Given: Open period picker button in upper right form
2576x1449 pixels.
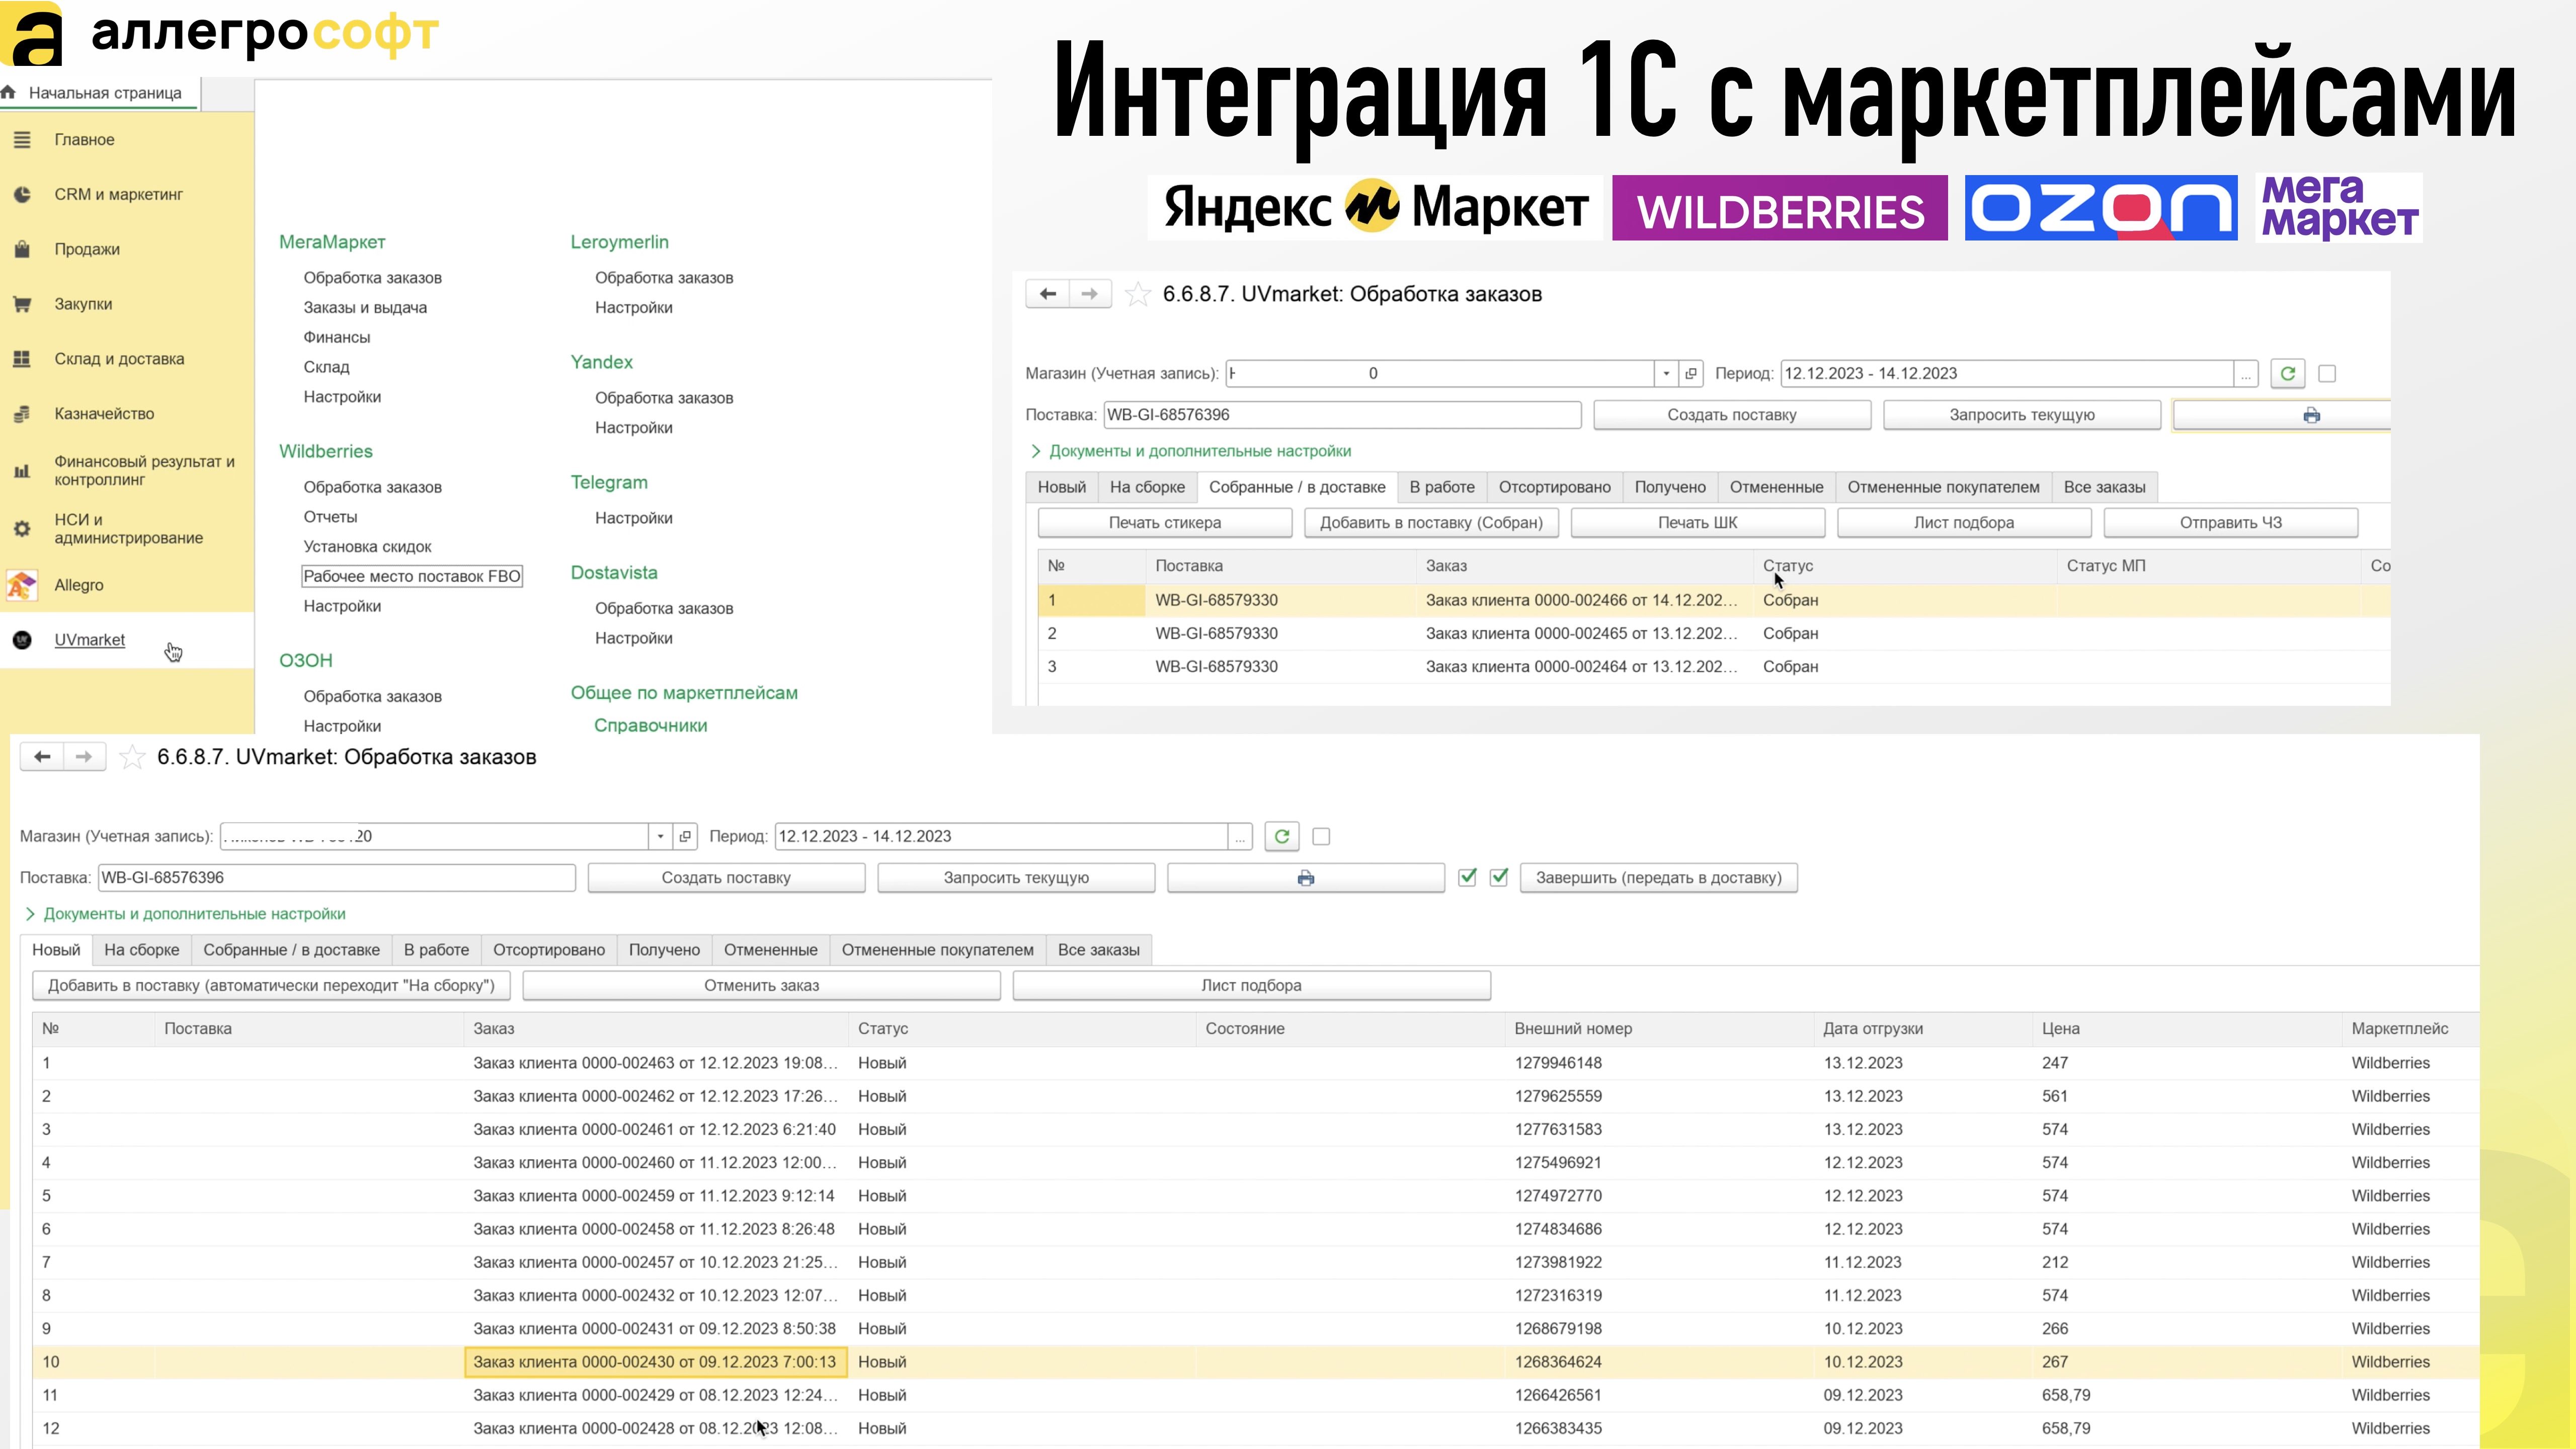Looking at the screenshot, I should [x=2246, y=373].
